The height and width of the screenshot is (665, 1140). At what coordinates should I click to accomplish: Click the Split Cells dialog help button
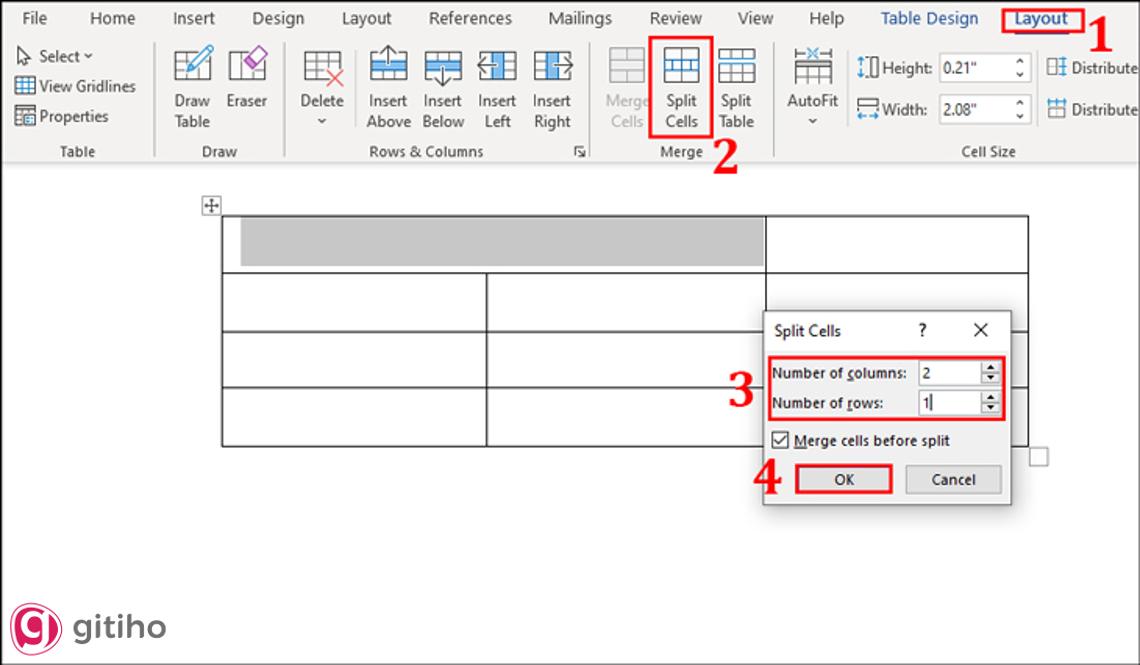(923, 331)
